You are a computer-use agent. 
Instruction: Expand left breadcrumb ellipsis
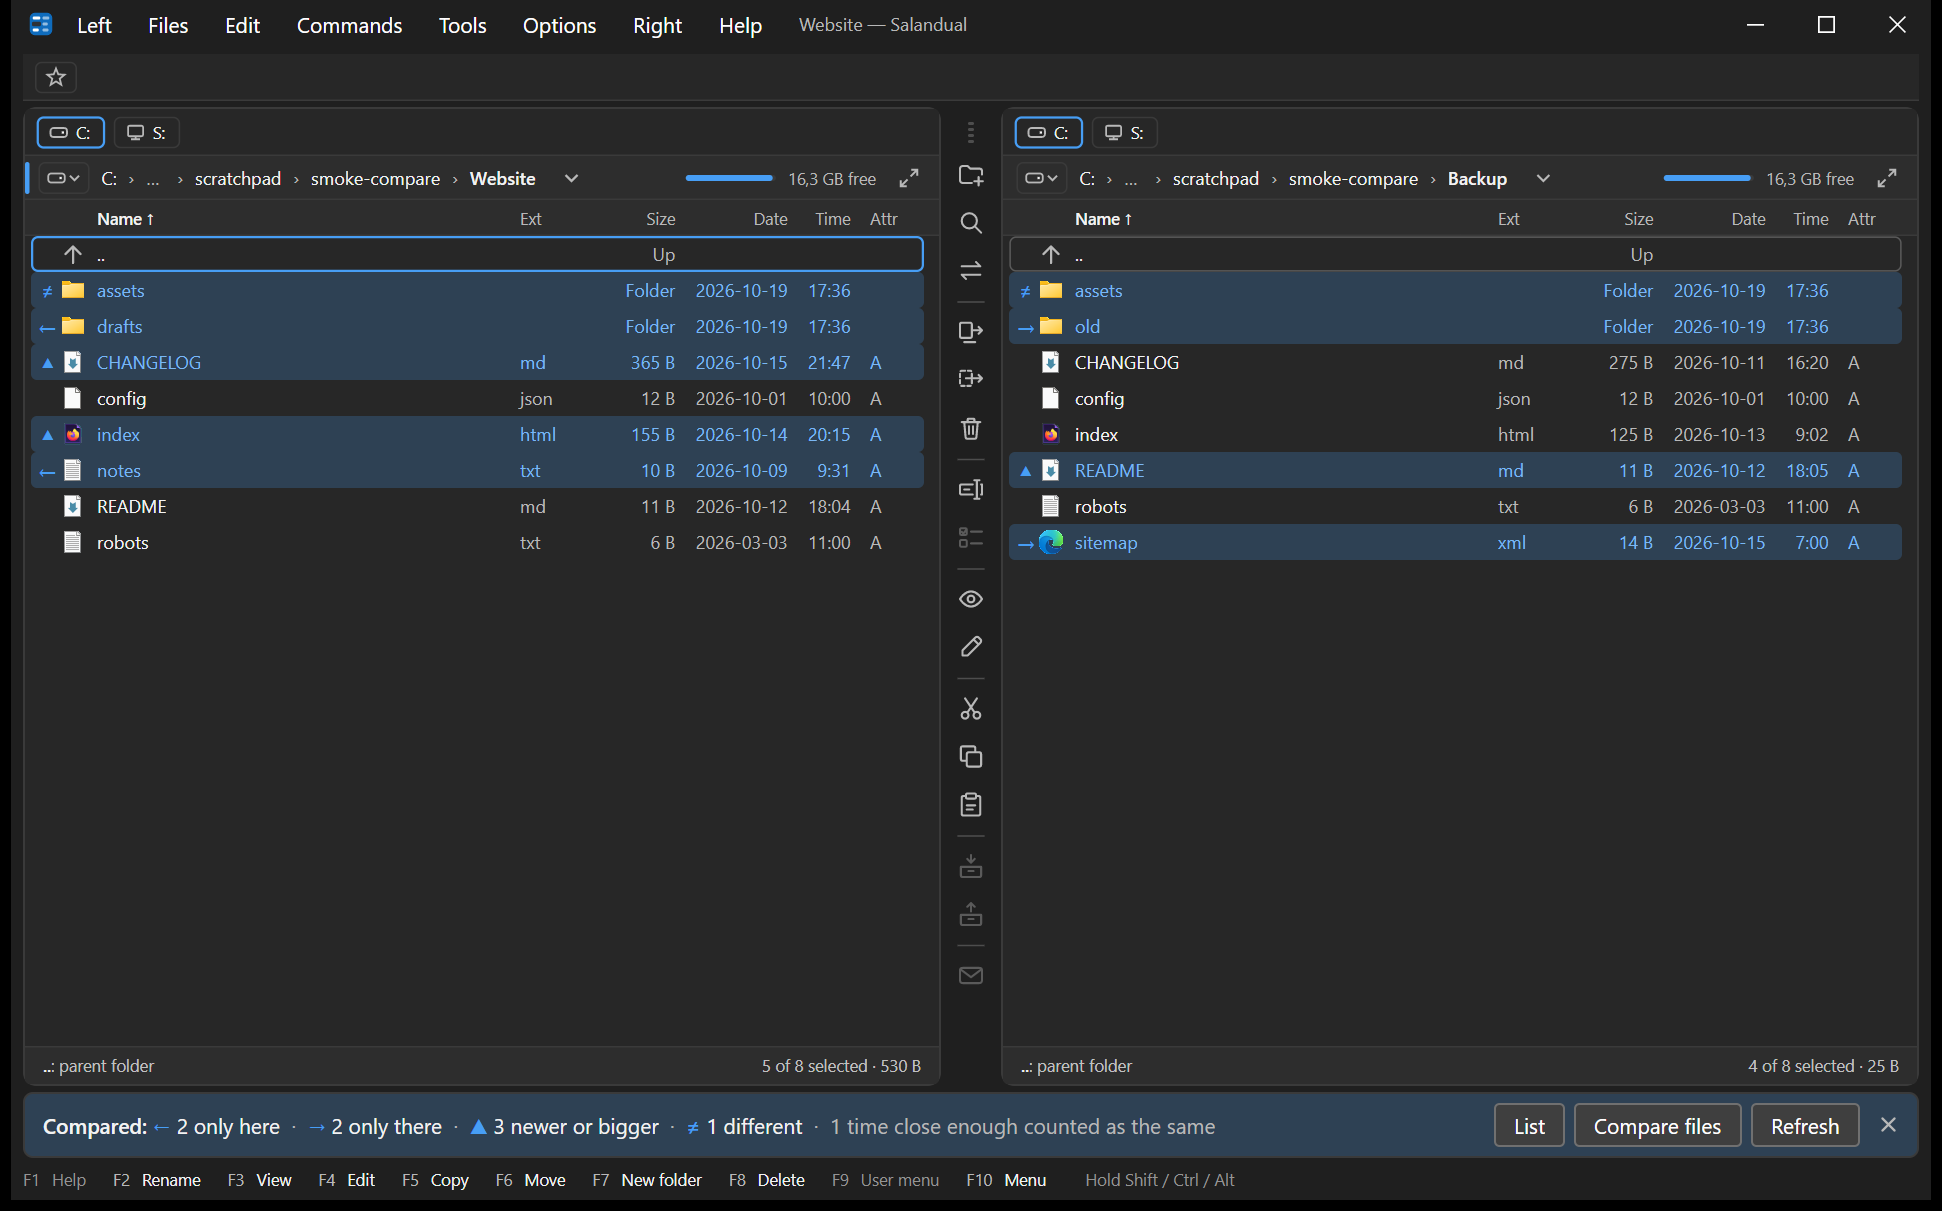pyautogui.click(x=153, y=179)
